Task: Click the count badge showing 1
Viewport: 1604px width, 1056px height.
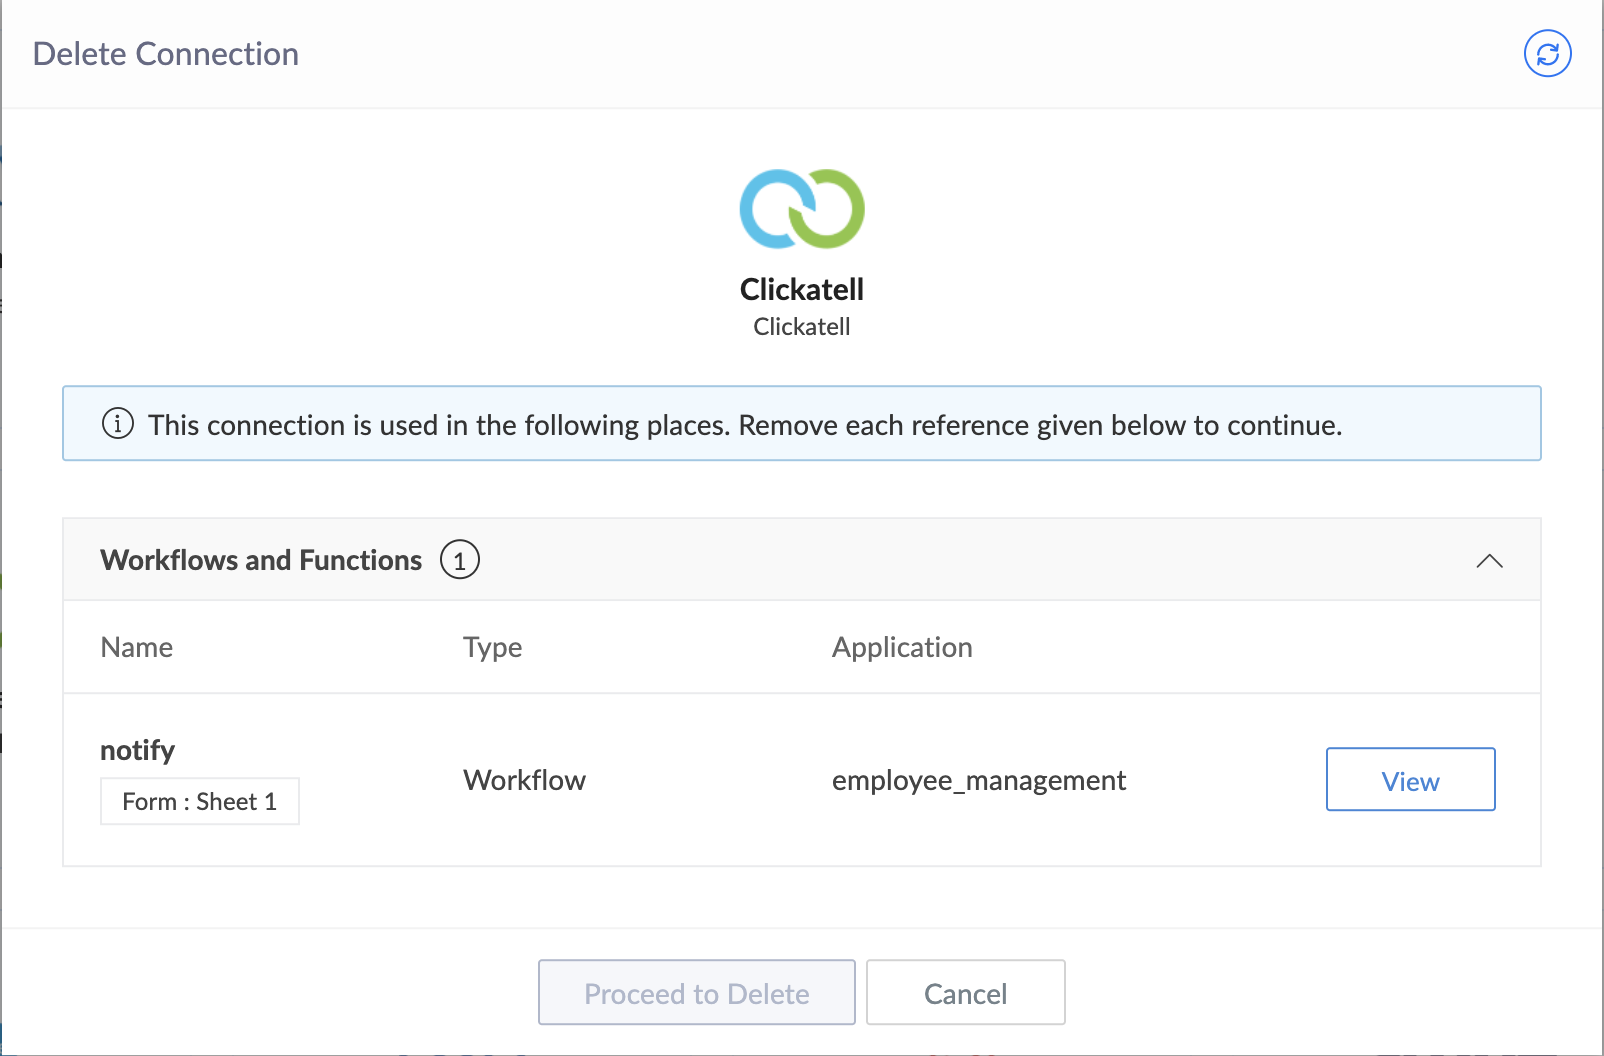Action: coord(460,560)
